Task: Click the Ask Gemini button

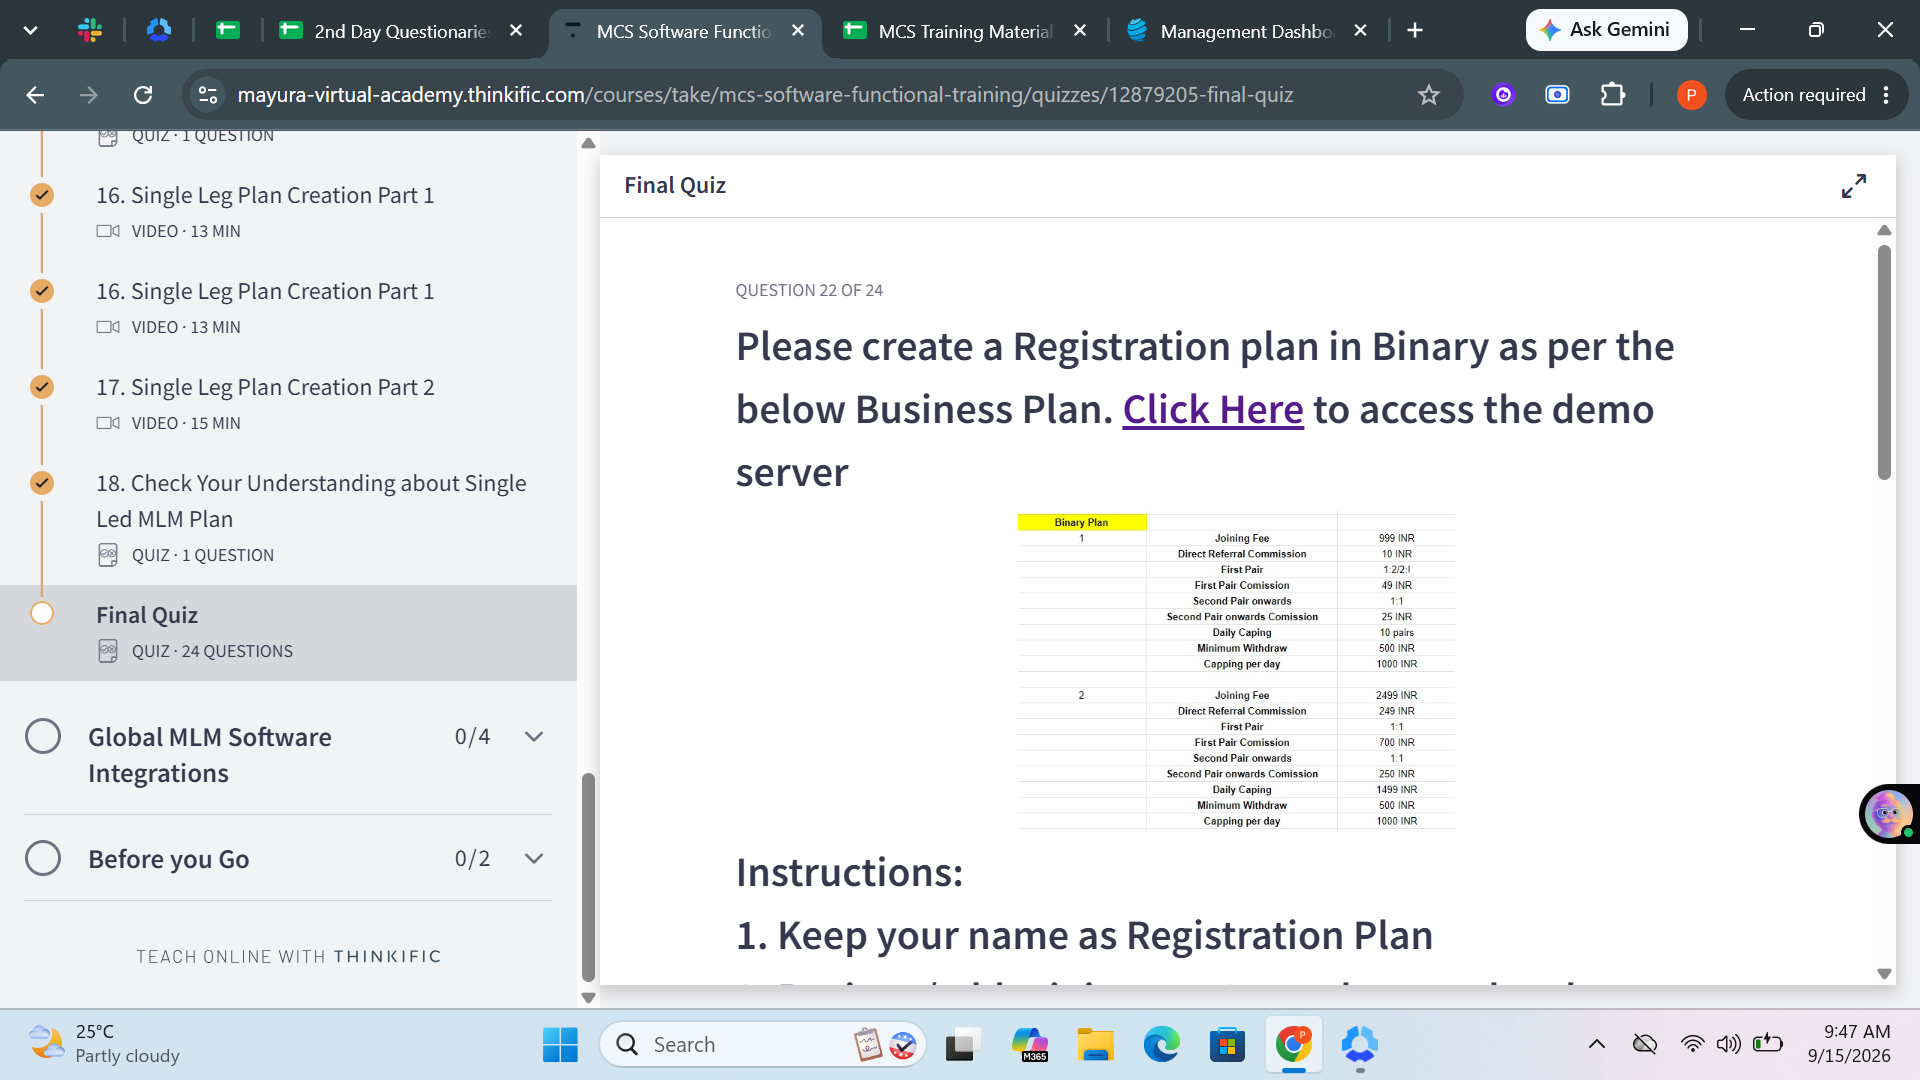Action: click(x=1606, y=30)
